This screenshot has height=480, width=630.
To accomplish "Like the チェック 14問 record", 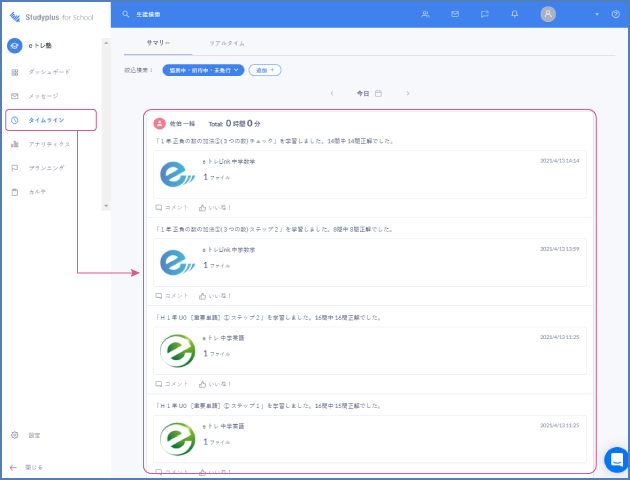I will 215,208.
